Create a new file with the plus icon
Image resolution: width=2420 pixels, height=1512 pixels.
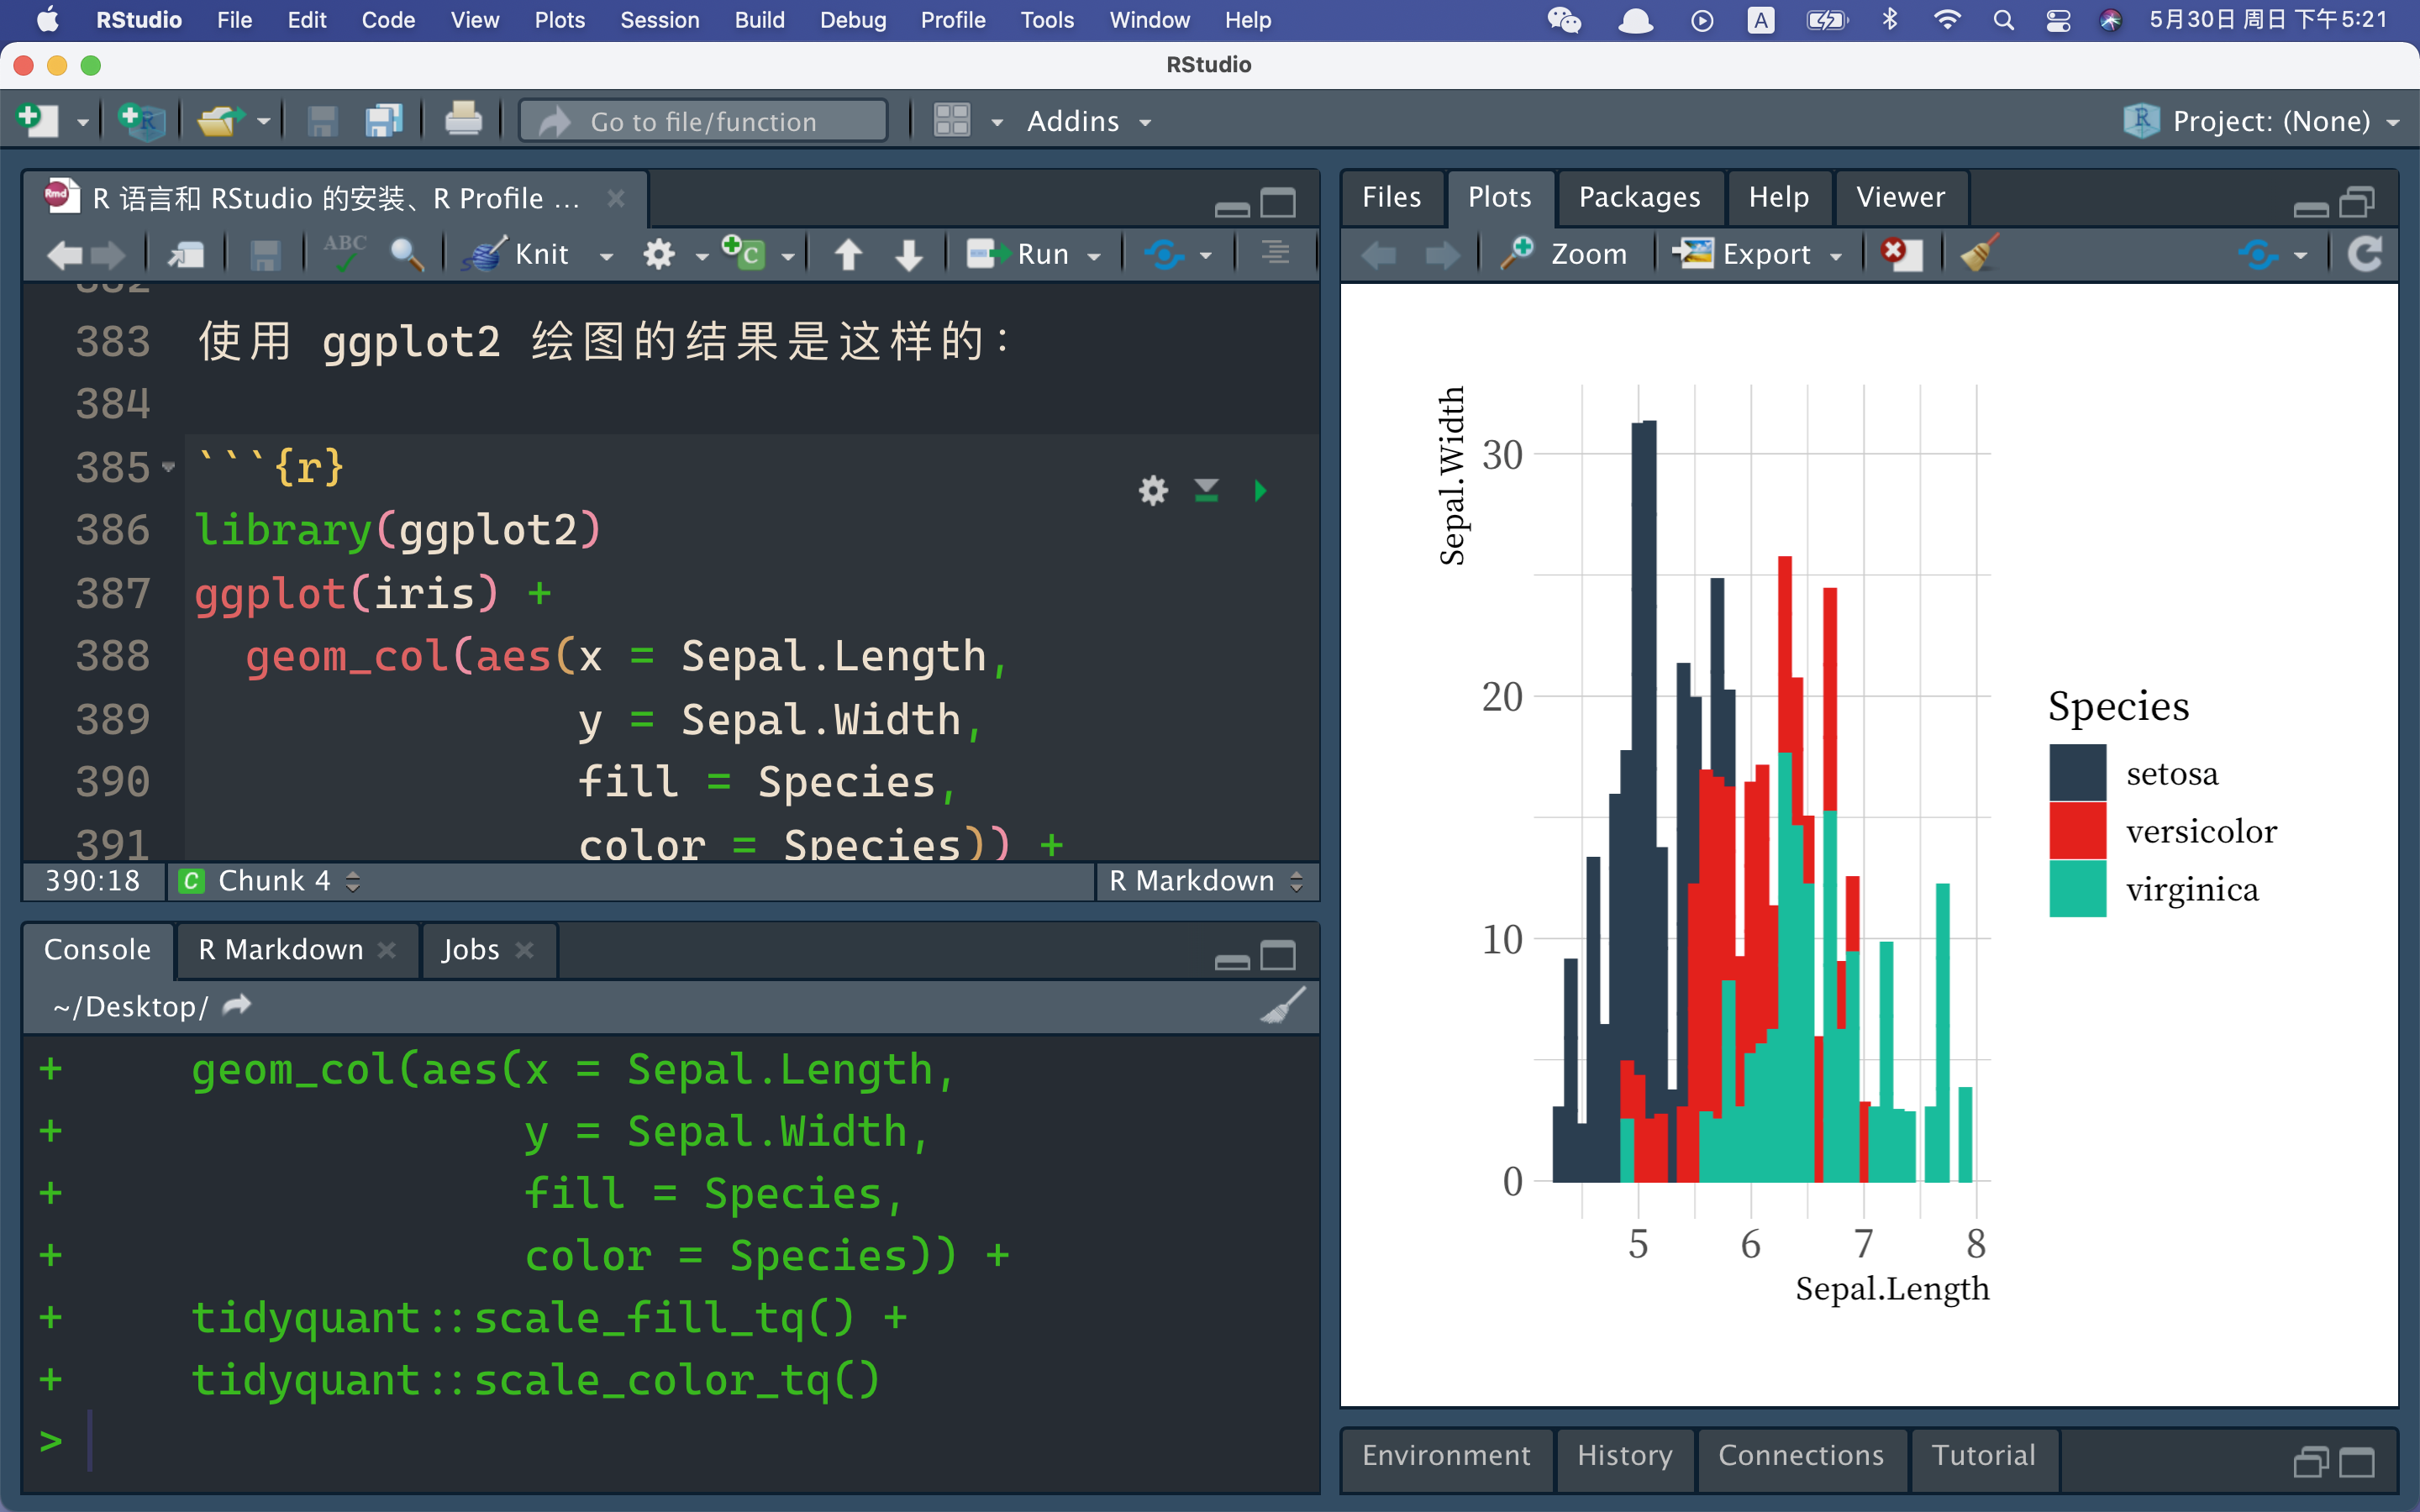38,121
